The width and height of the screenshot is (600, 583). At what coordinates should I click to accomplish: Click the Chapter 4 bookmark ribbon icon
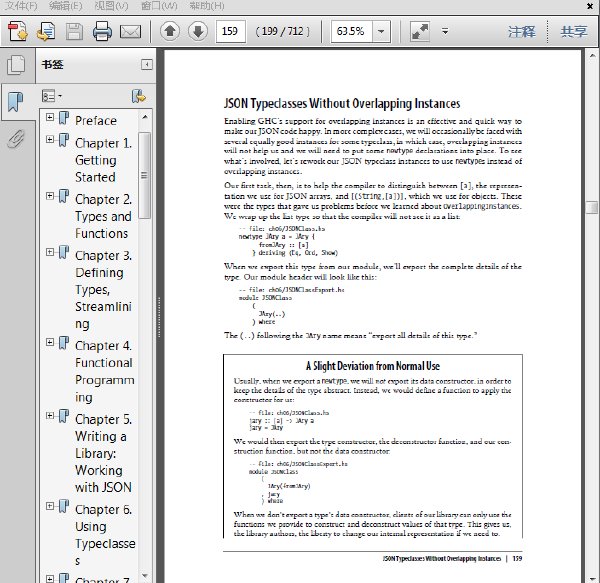[64, 342]
